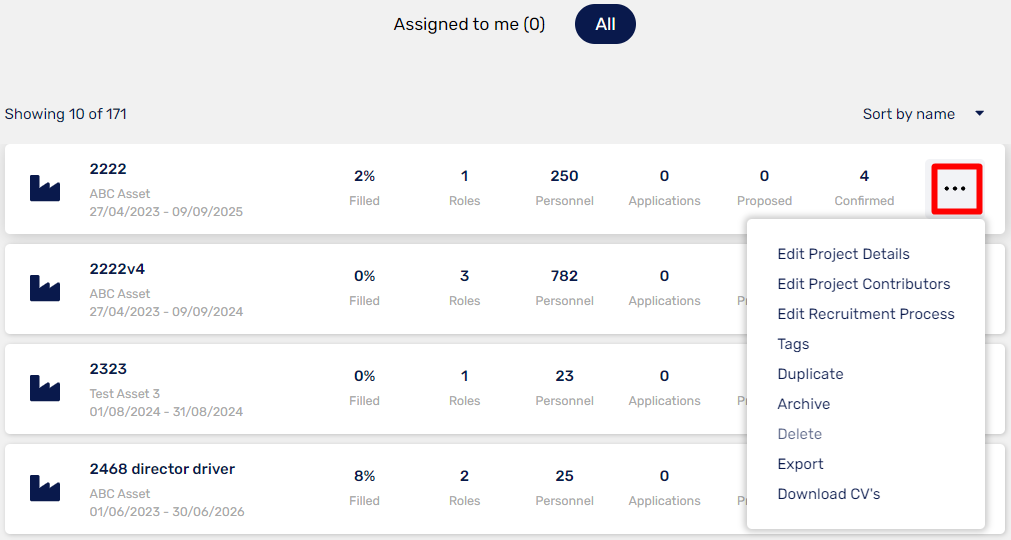Click the sort dropdown arrow
The width and height of the screenshot is (1011, 540).
[x=980, y=114]
